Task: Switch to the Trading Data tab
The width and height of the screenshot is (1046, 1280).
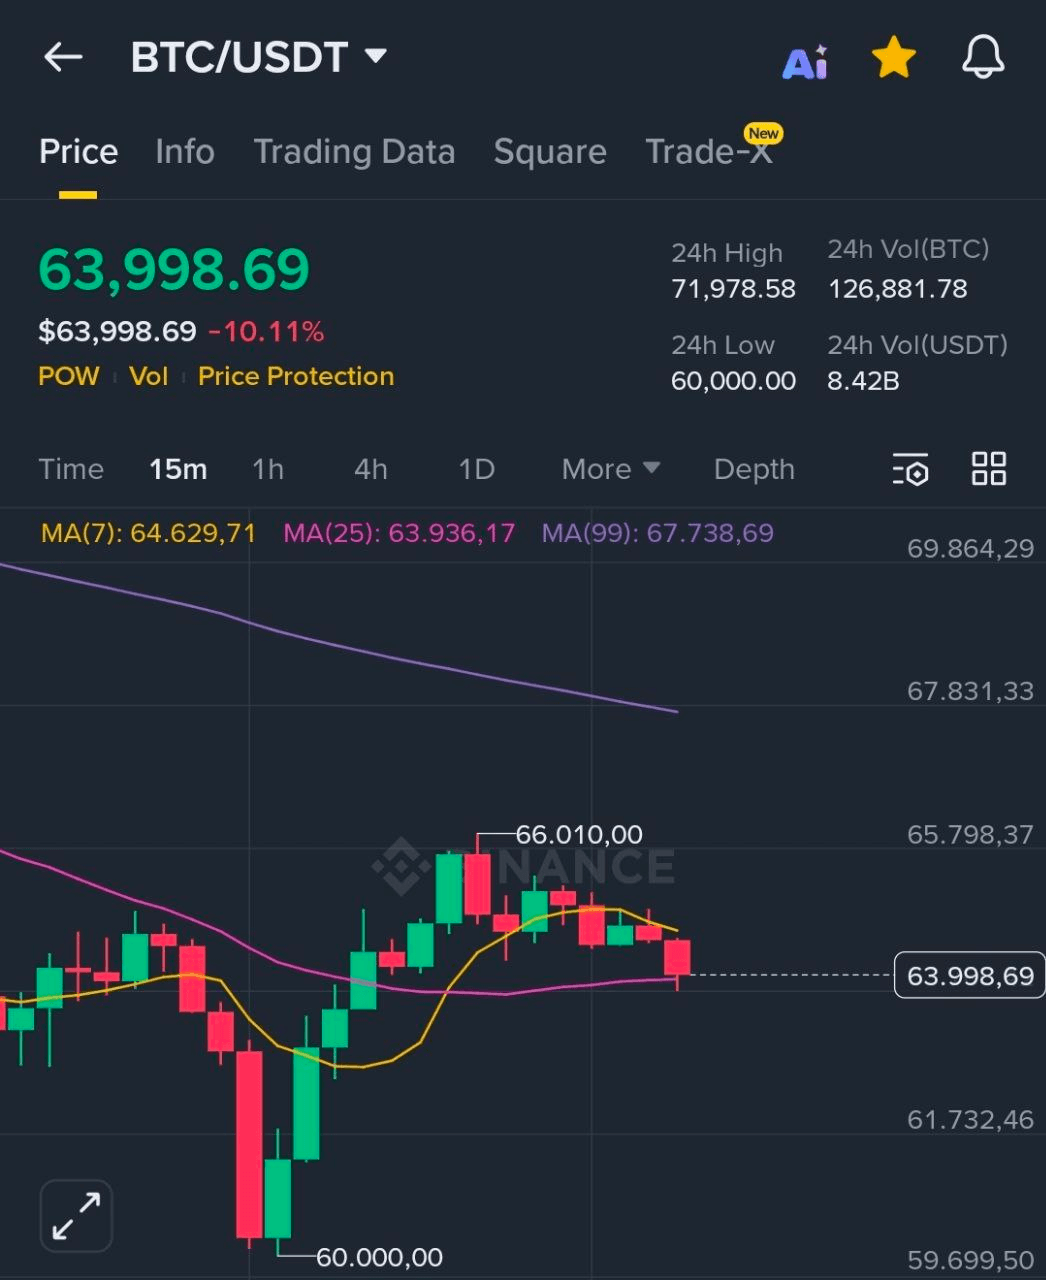Action: tap(354, 152)
